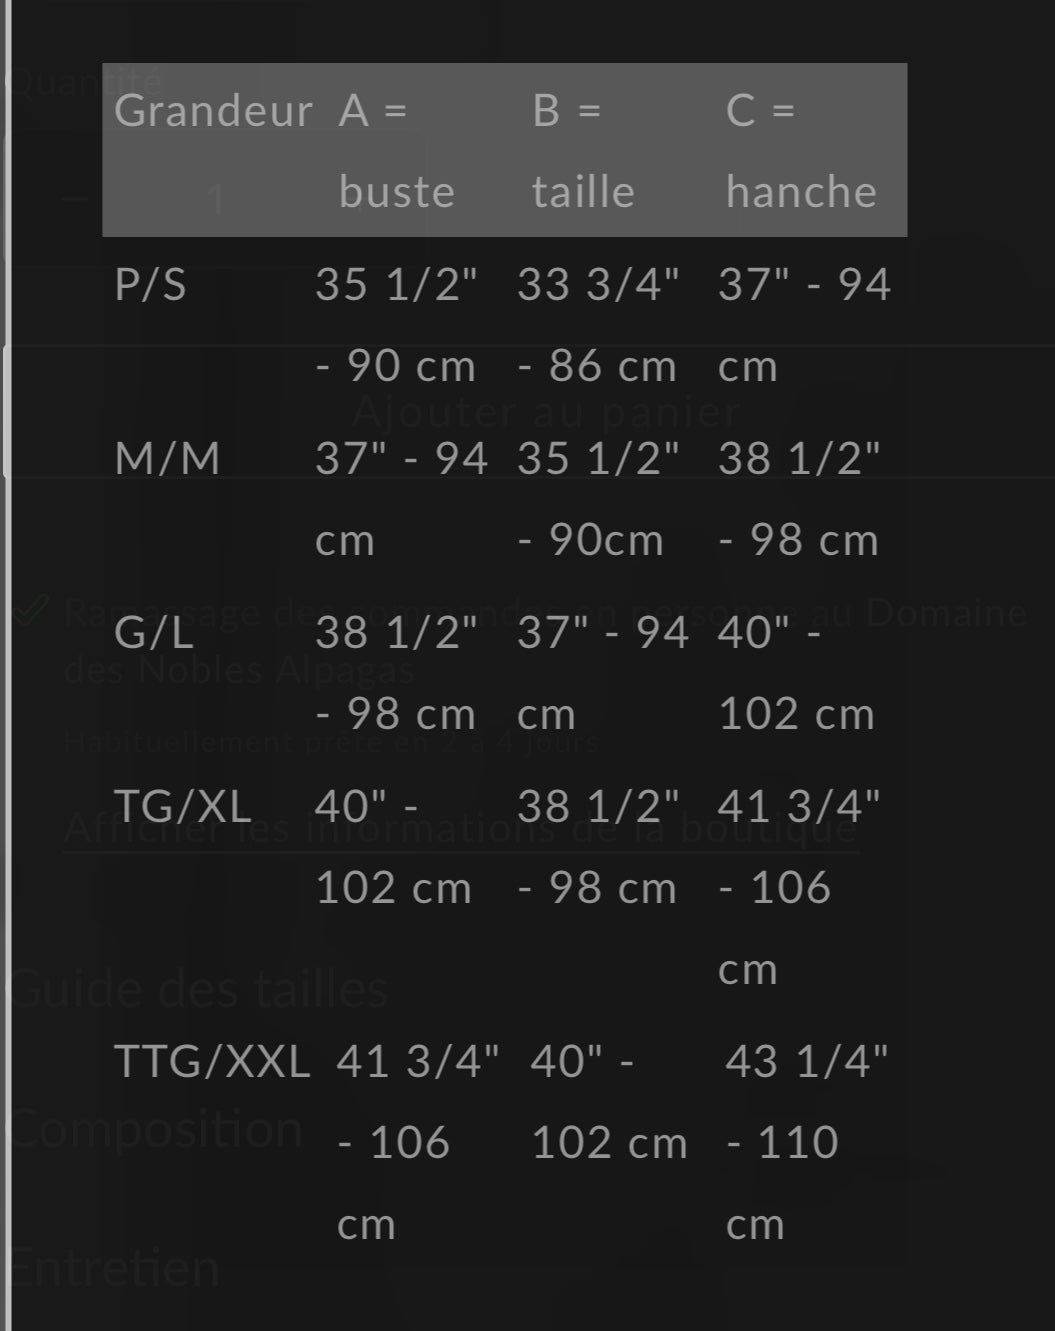The height and width of the screenshot is (1331, 1055).
Task: Select the G/L size row label
Action: [x=154, y=633]
